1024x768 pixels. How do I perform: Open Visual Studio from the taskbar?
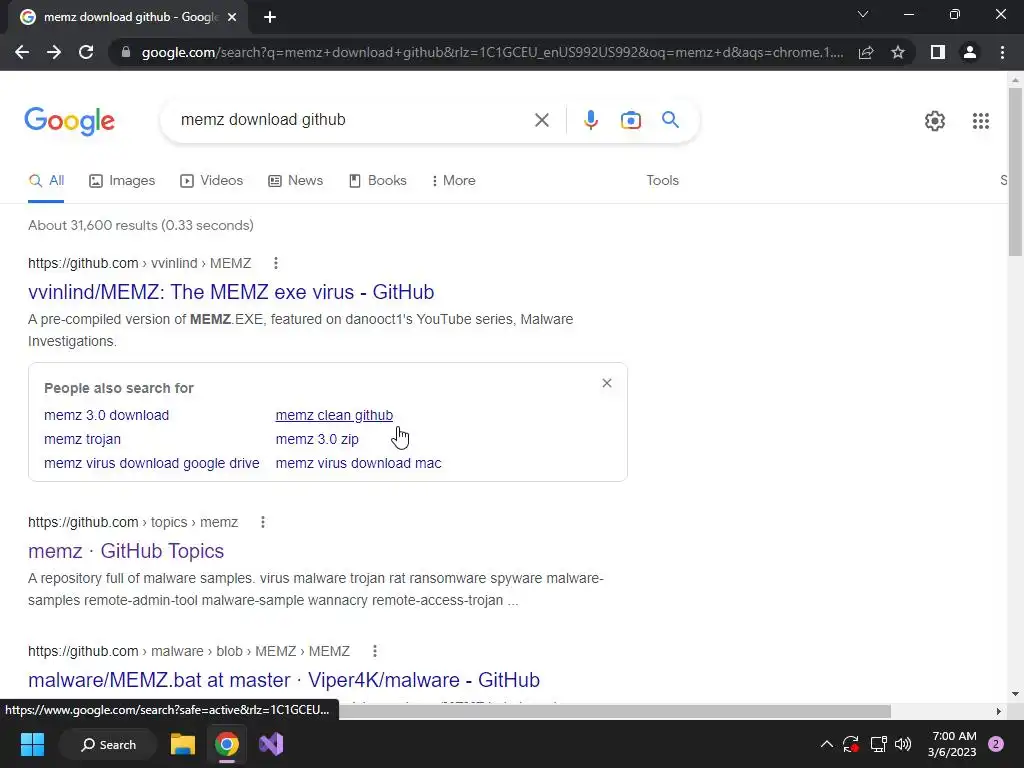pyautogui.click(x=271, y=744)
